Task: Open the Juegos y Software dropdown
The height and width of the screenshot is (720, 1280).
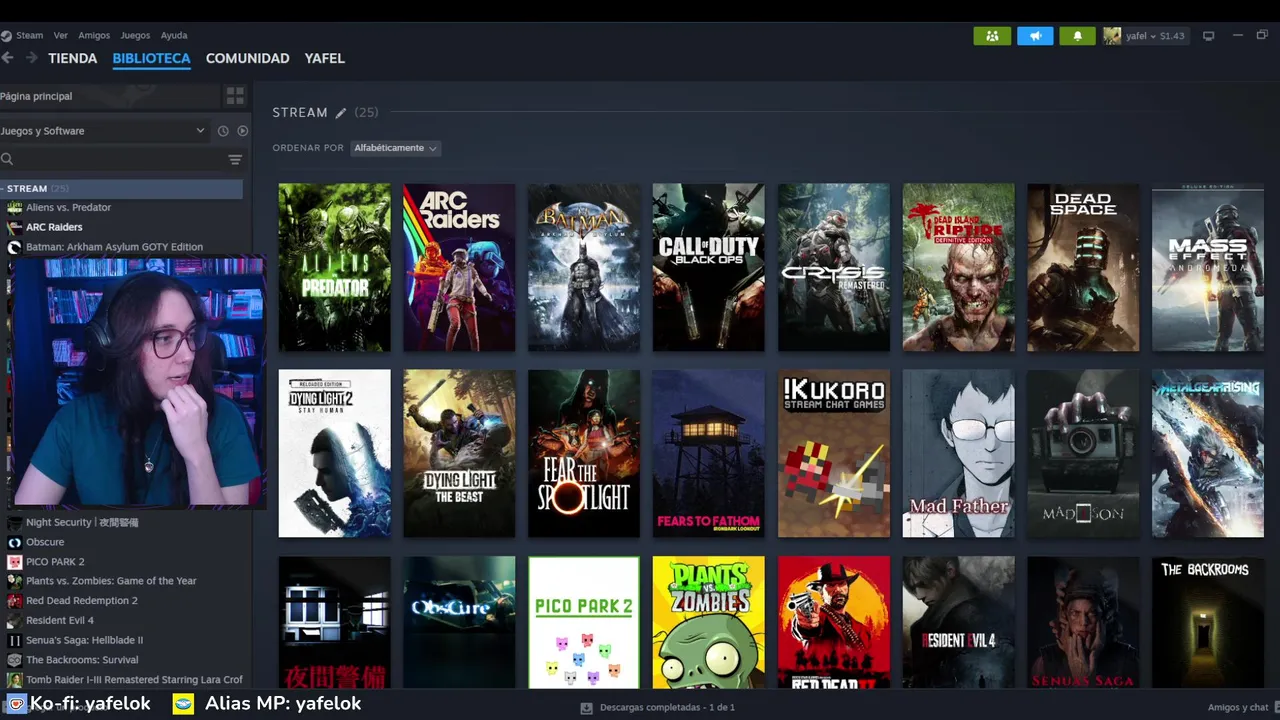Action: point(103,131)
